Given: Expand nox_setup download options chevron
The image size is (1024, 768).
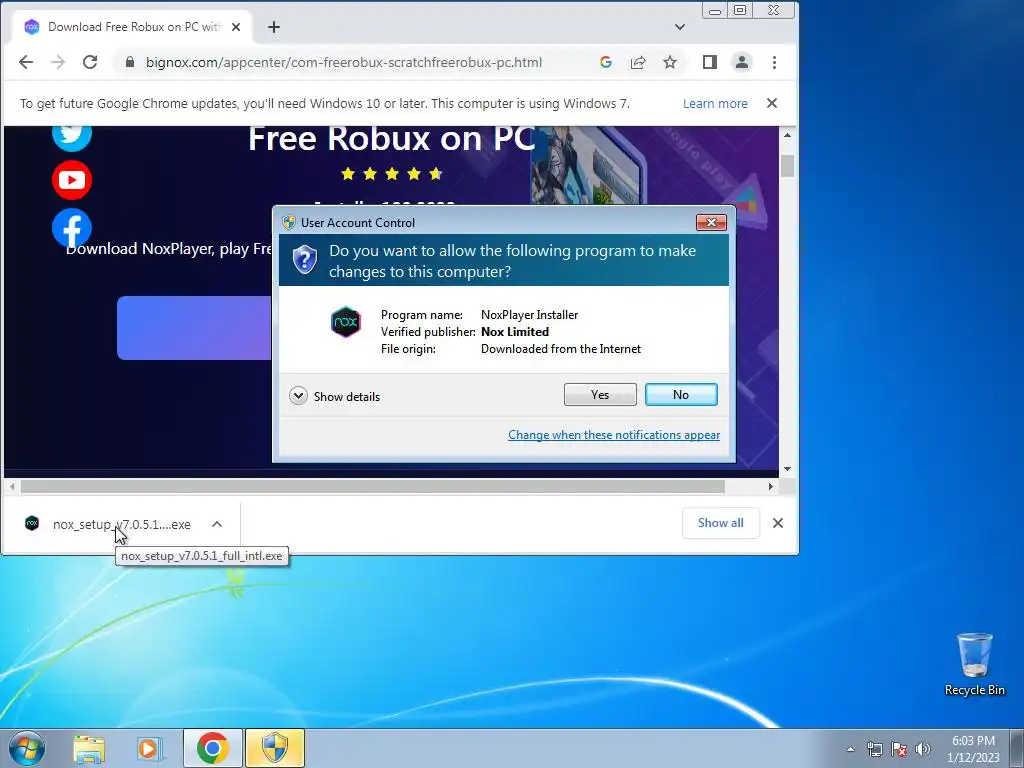Looking at the screenshot, I should tap(217, 524).
